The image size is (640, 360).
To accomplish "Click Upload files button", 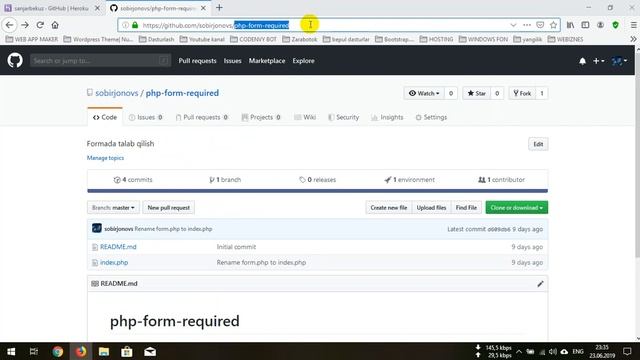I will (431, 208).
